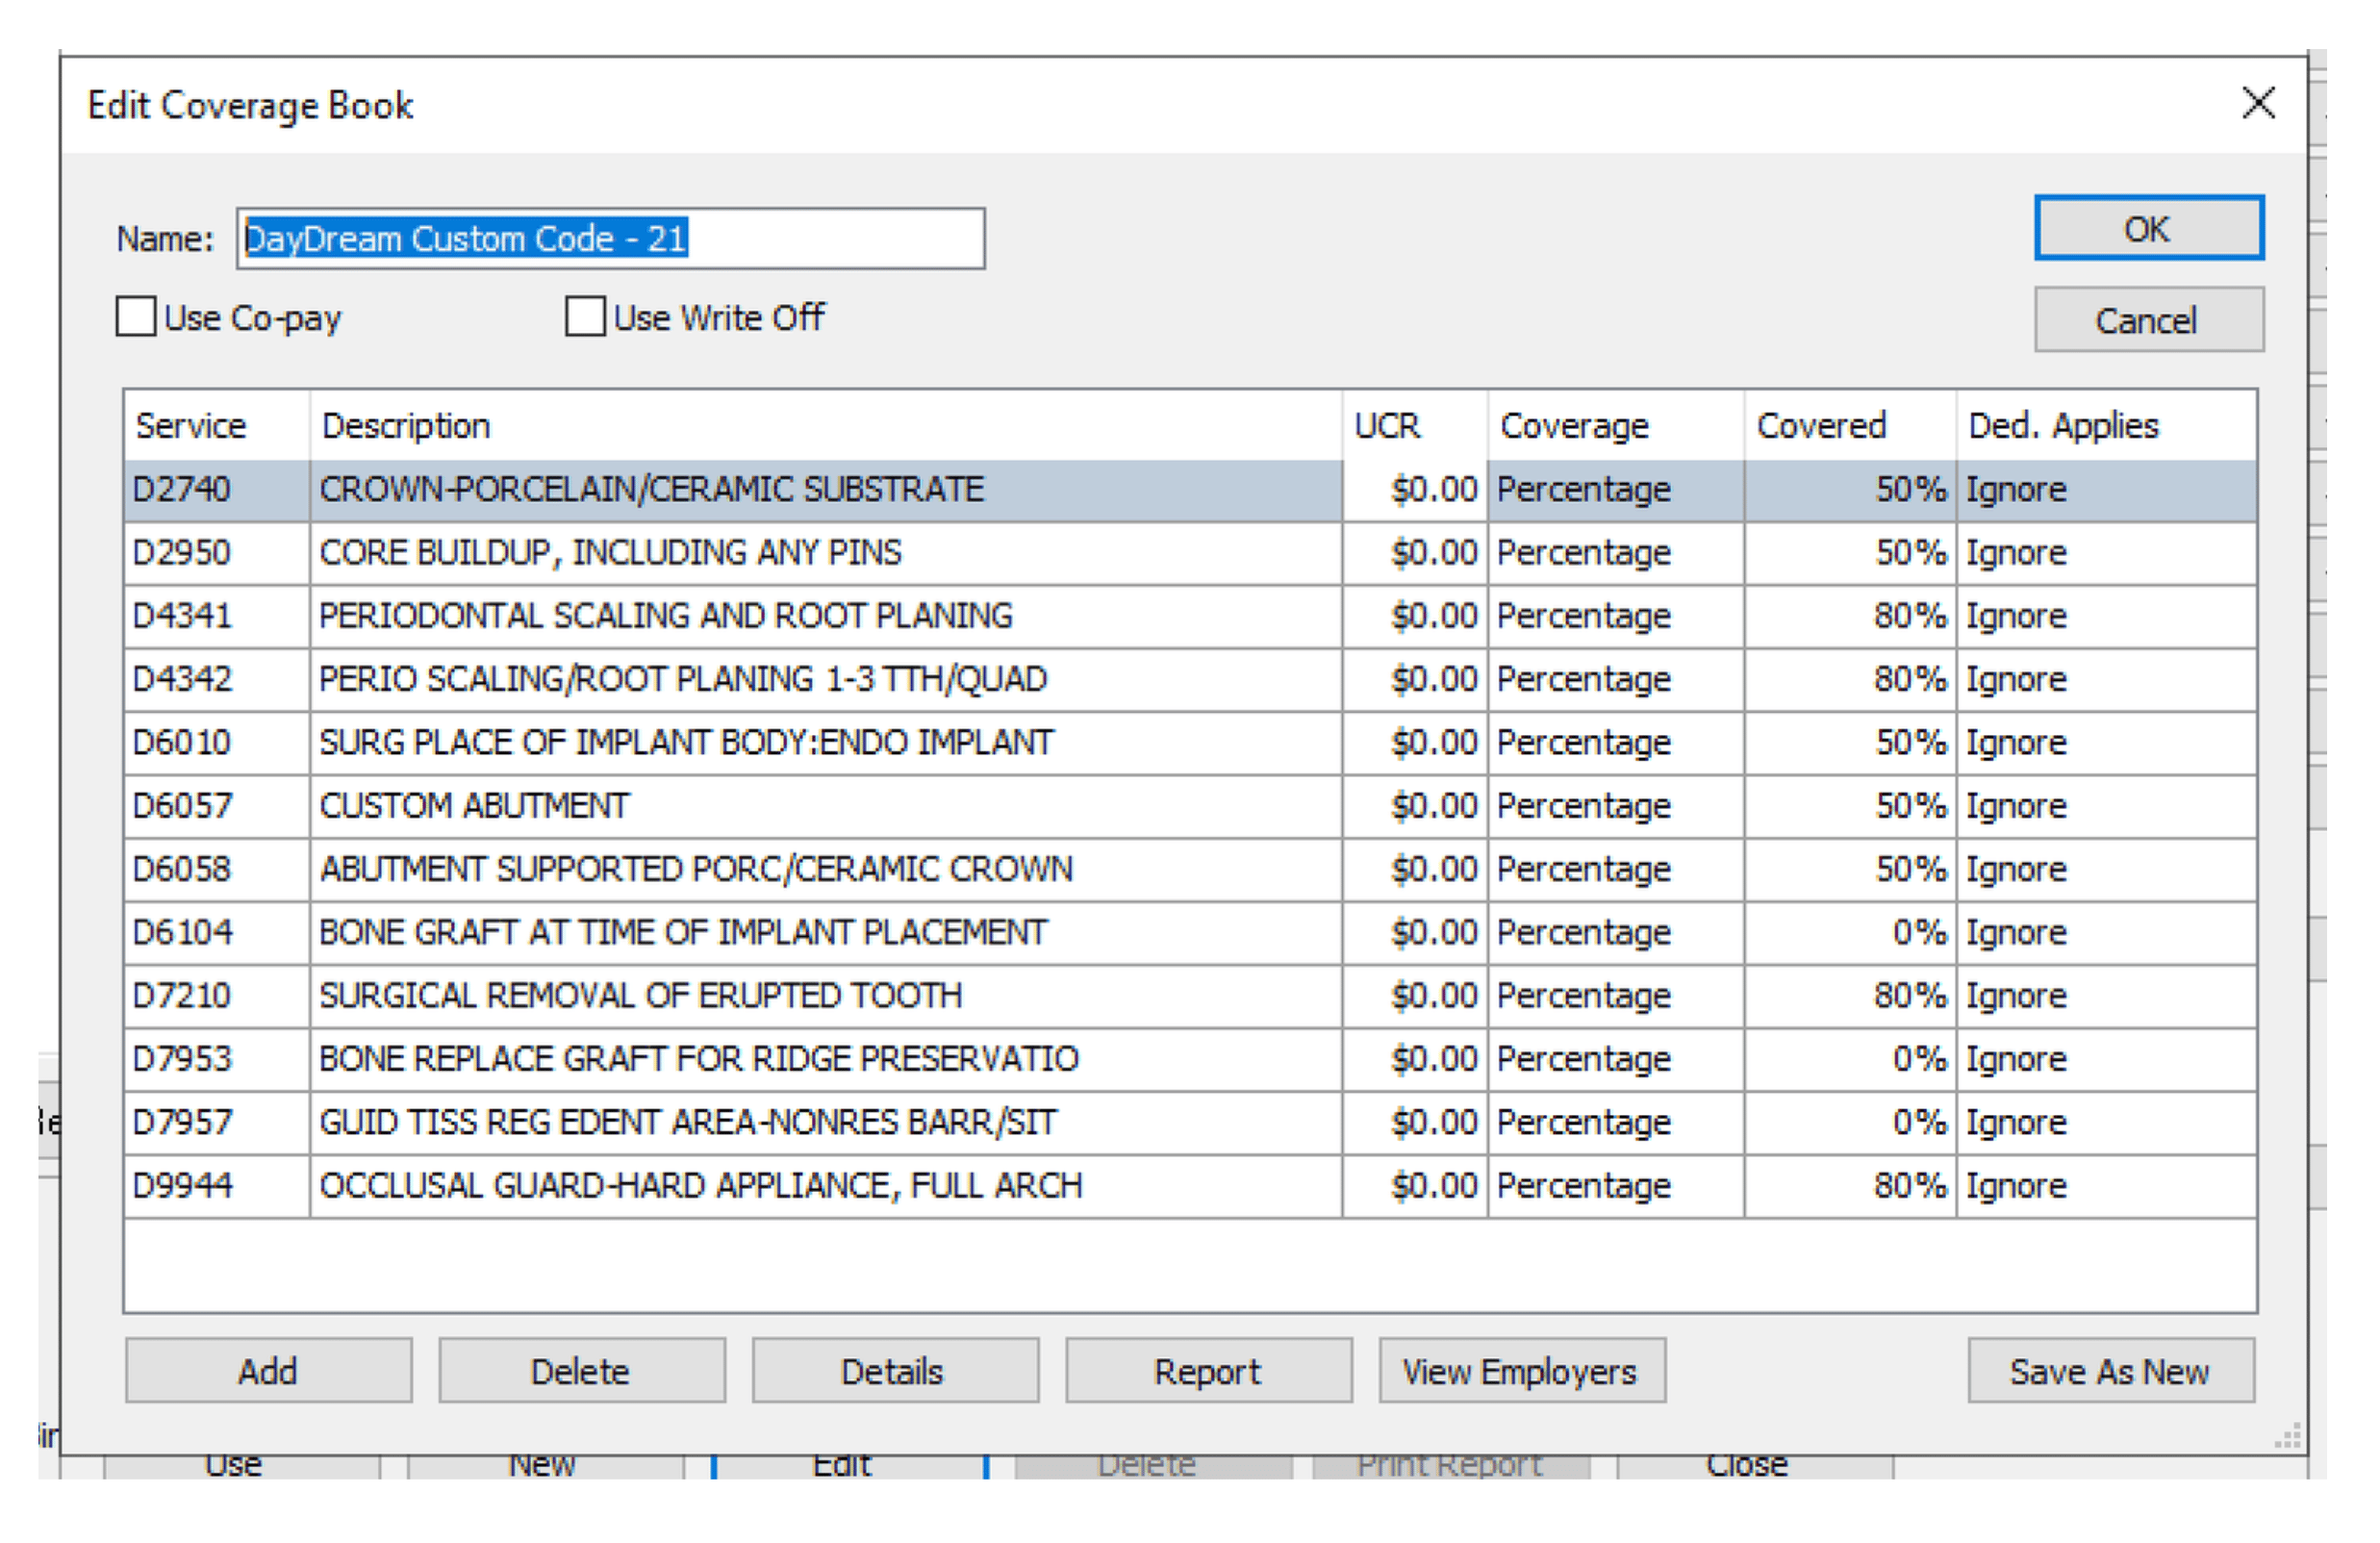Focus the Name input field

610,238
